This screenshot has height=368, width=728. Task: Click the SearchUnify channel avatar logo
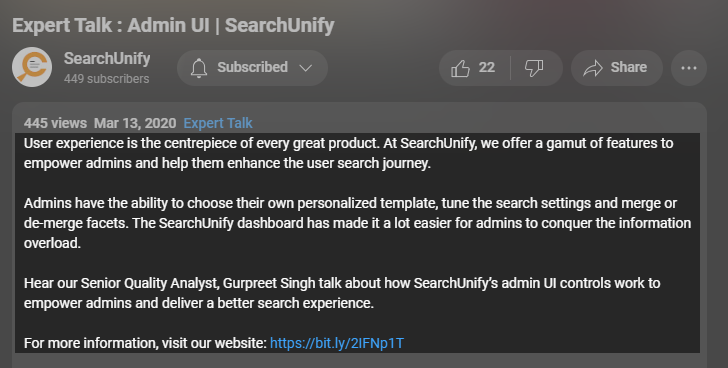coord(32,67)
